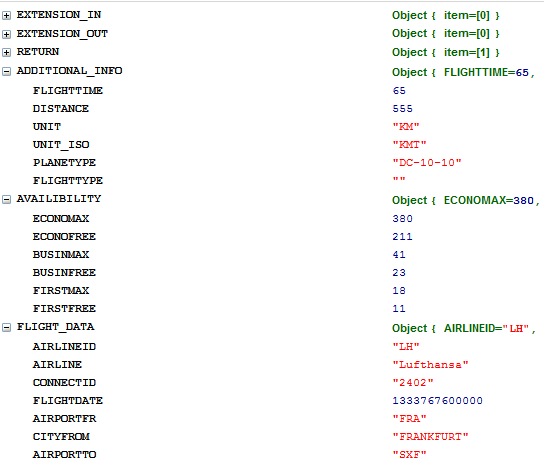Expand the EXTENSION_OUT node
The width and height of the screenshot is (544, 463).
(6, 34)
